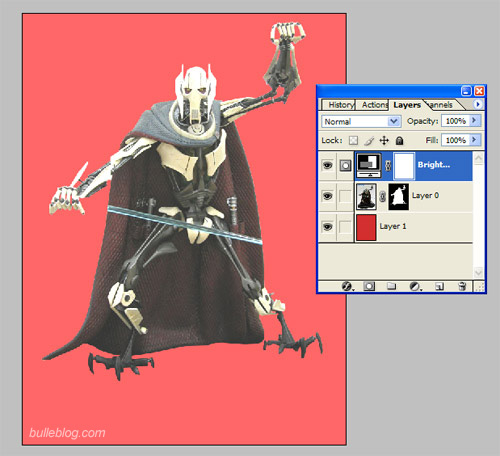Open the blend mode Normal dropdown

tap(361, 121)
